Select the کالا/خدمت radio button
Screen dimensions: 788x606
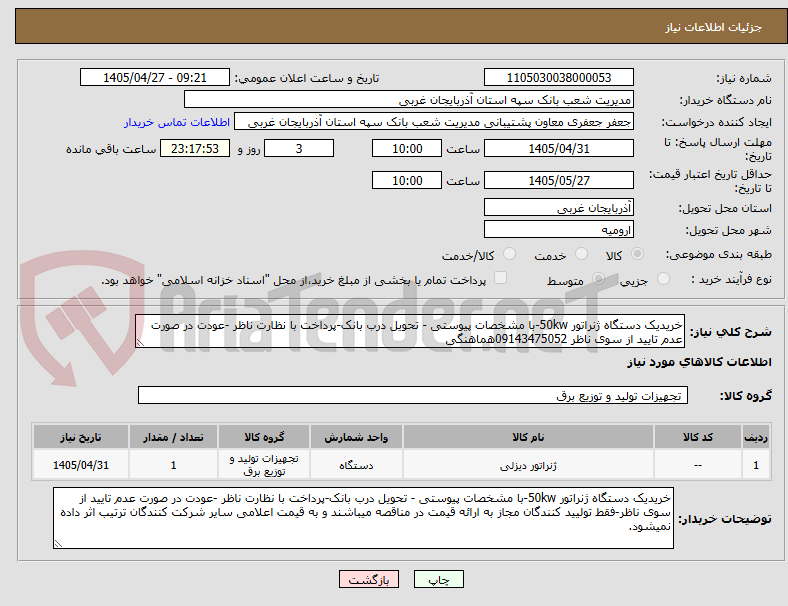tap(509, 254)
